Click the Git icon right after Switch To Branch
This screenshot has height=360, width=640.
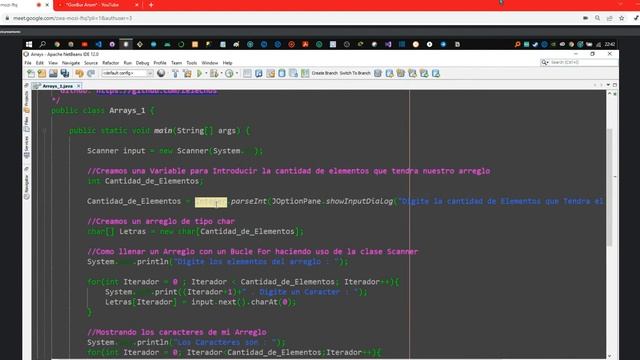pyautogui.click(x=378, y=73)
